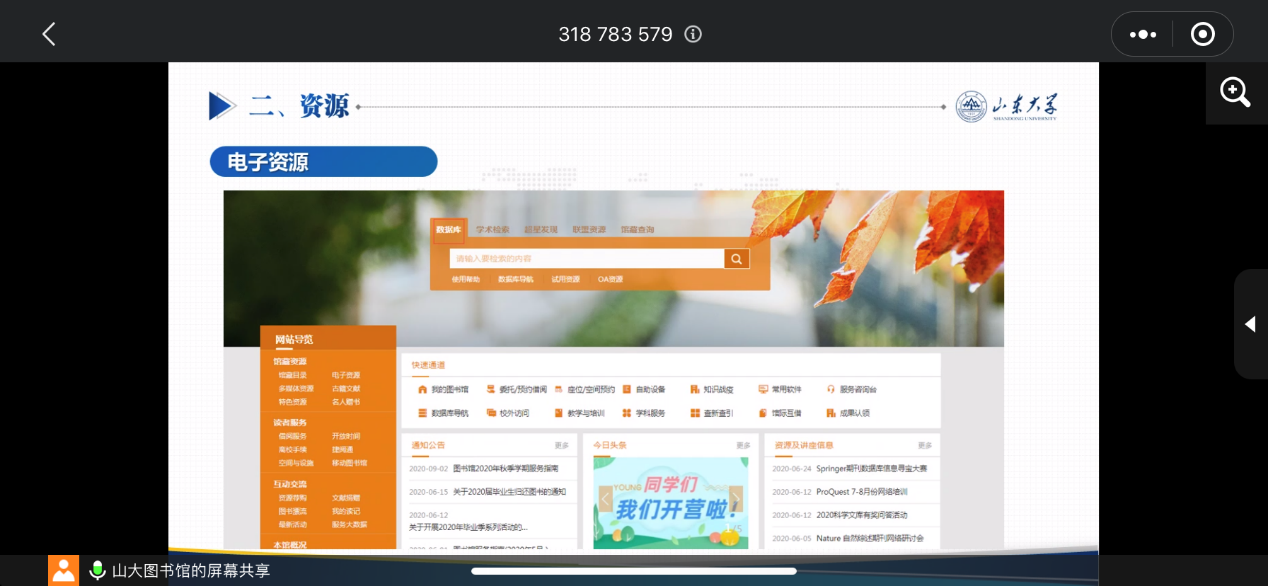The height and width of the screenshot is (586, 1268).
Task: Click the 常用软件 monitor icon
Action: 763,389
